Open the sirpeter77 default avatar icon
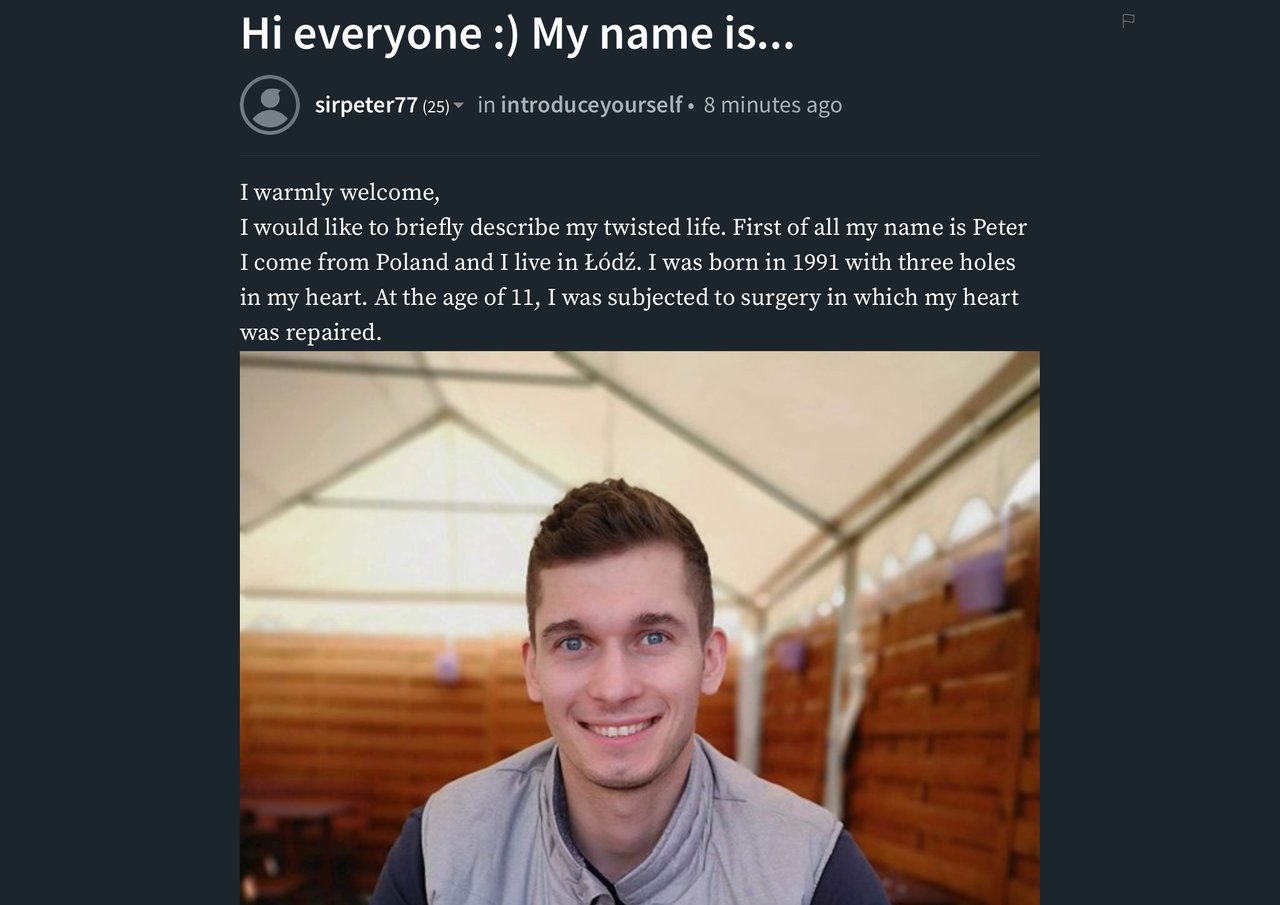Screen dimensions: 1280x905 [x=270, y=105]
